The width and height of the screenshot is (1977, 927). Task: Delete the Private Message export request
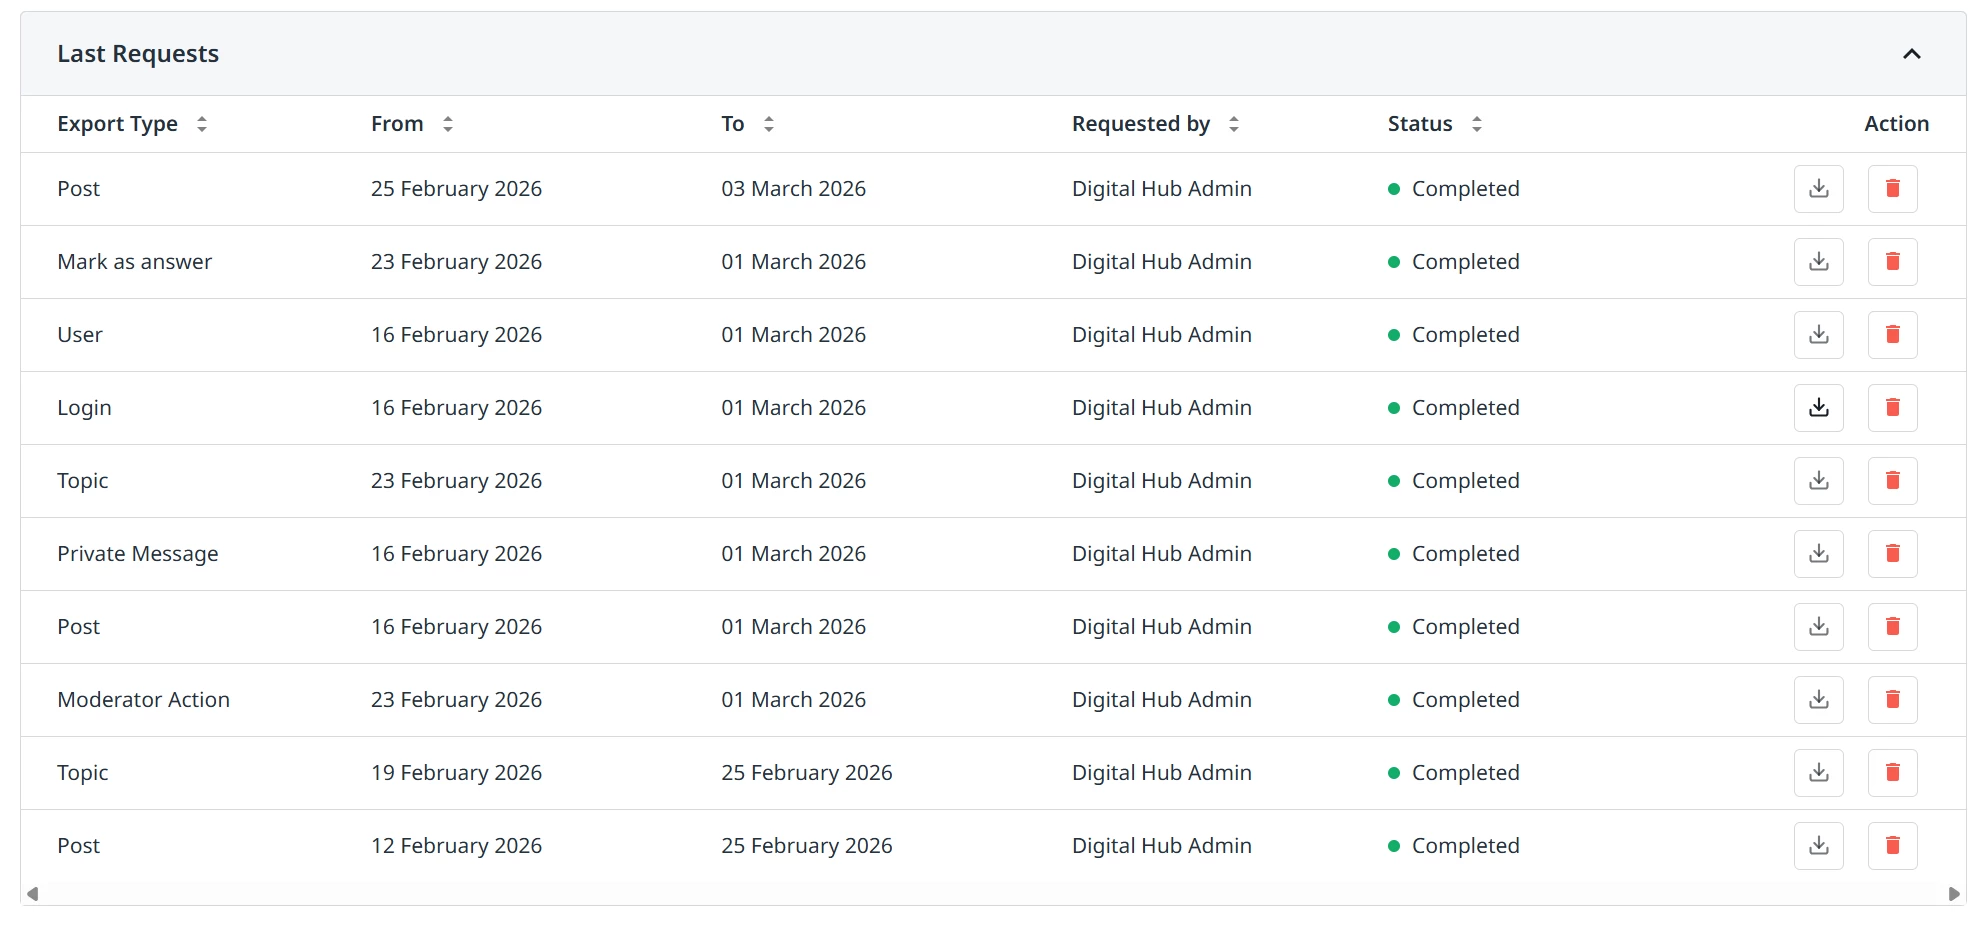1892,554
